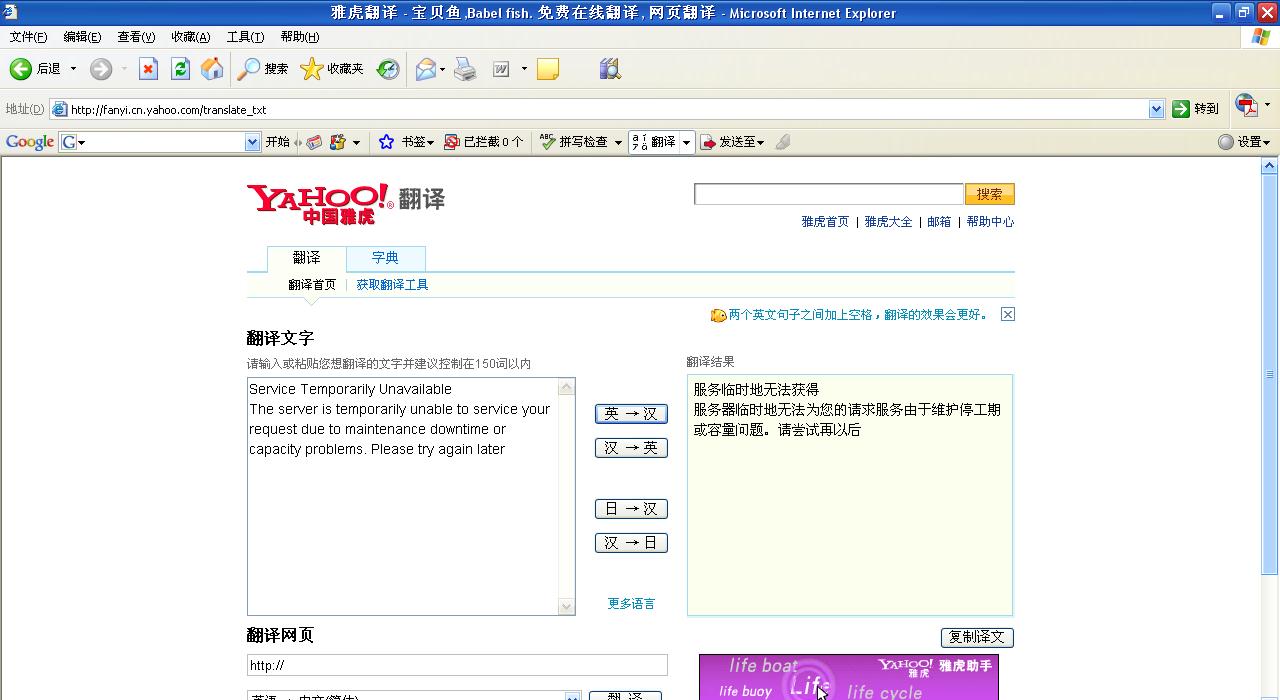Image resolution: width=1280 pixels, height=700 pixels.
Task: Click the 汉→英 translate button
Action: point(631,447)
